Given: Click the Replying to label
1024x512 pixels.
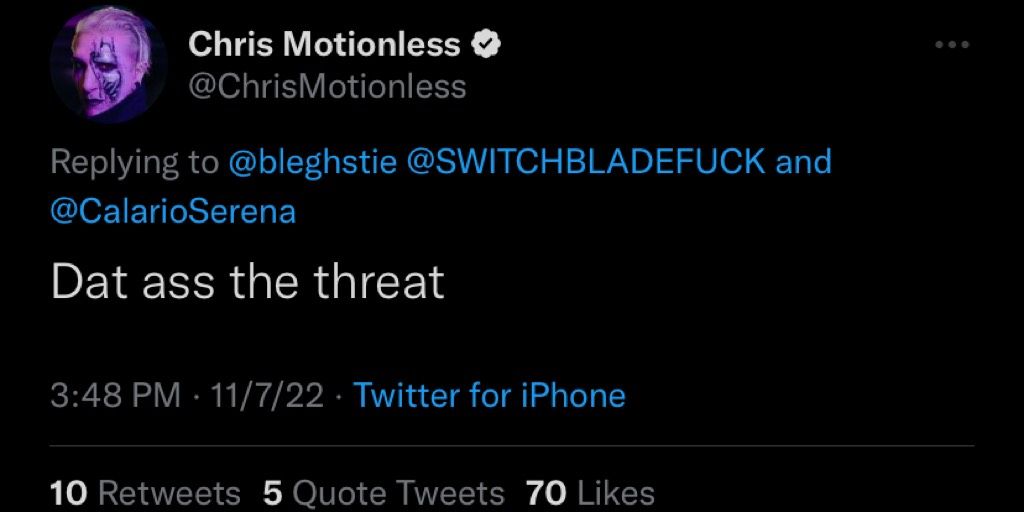Looking at the screenshot, I should point(135,162).
